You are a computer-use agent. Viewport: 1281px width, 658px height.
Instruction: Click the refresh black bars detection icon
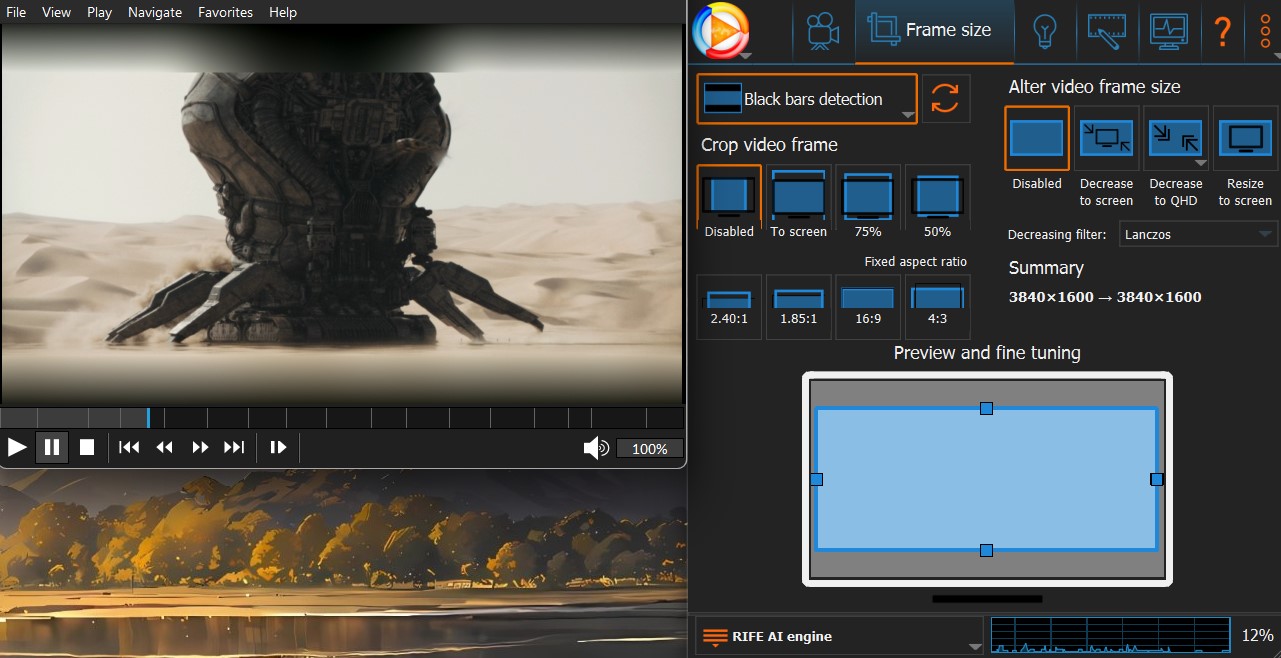click(x=945, y=98)
